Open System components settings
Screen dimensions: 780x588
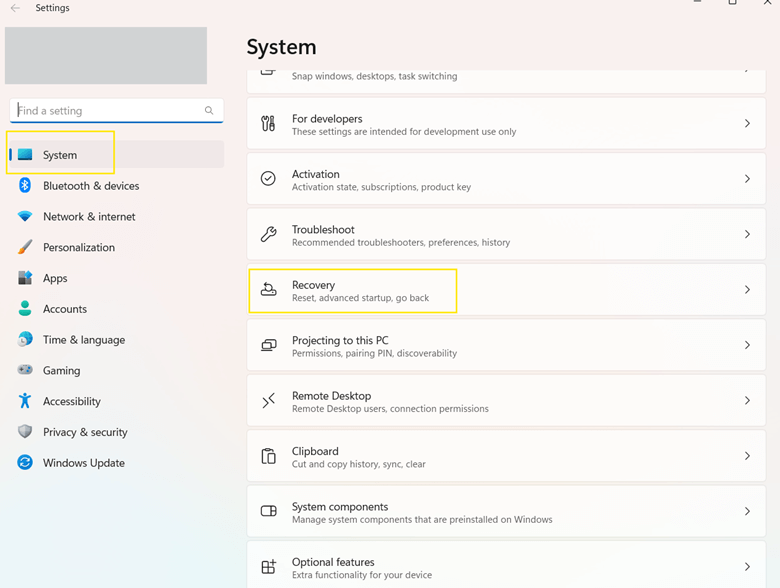(506, 511)
